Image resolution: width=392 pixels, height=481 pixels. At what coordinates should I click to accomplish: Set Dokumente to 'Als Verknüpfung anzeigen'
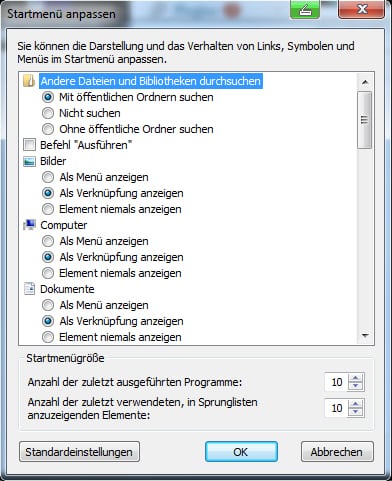[x=48, y=321]
